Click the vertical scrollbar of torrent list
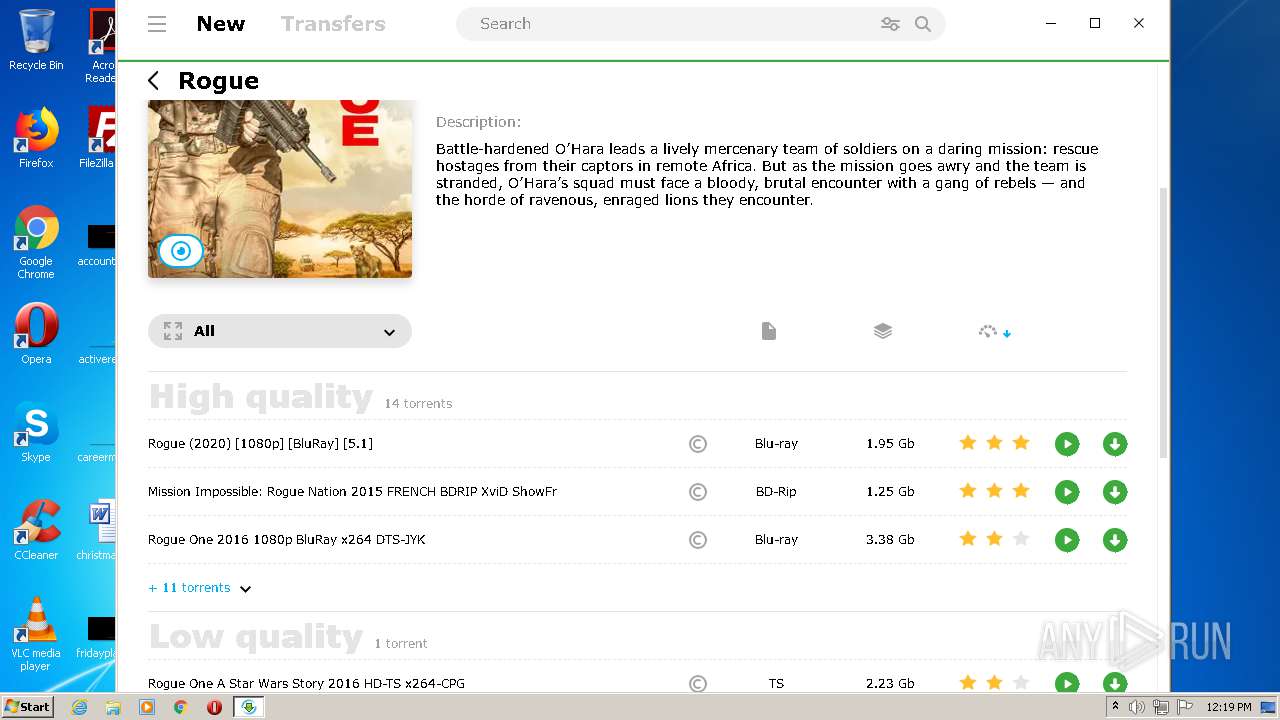The image size is (1280, 720). pos(1163,322)
